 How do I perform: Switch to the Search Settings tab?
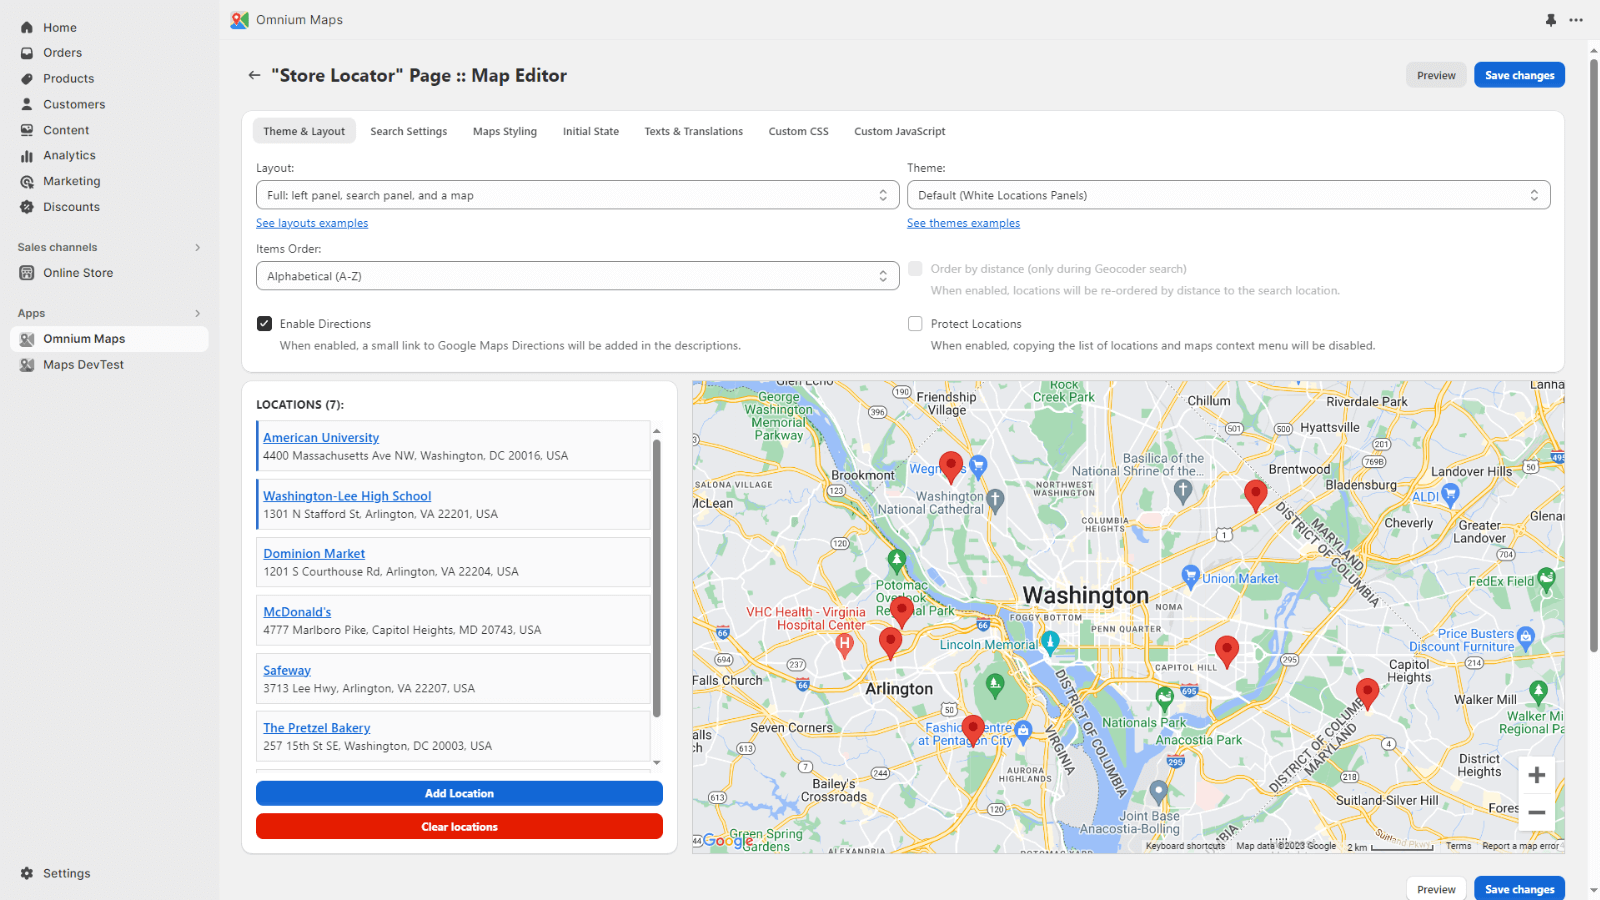point(408,131)
